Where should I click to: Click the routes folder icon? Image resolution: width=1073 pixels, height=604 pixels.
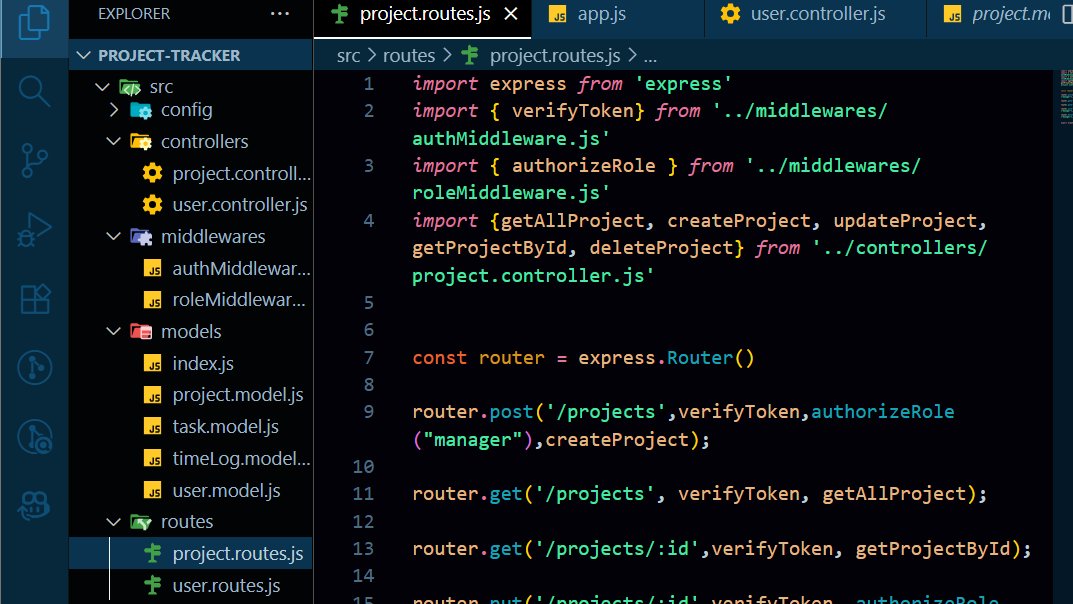[141, 522]
